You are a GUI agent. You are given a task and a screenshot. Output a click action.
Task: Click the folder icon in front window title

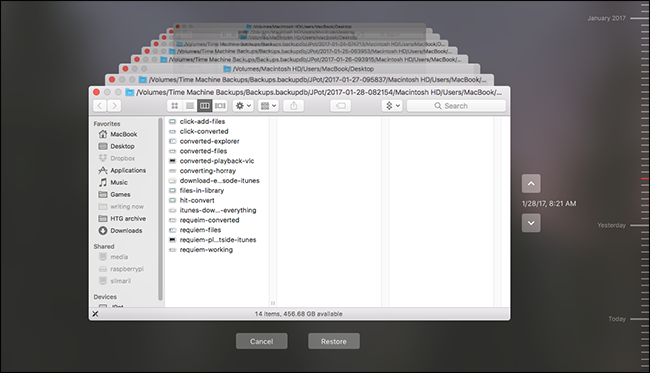click(x=130, y=92)
